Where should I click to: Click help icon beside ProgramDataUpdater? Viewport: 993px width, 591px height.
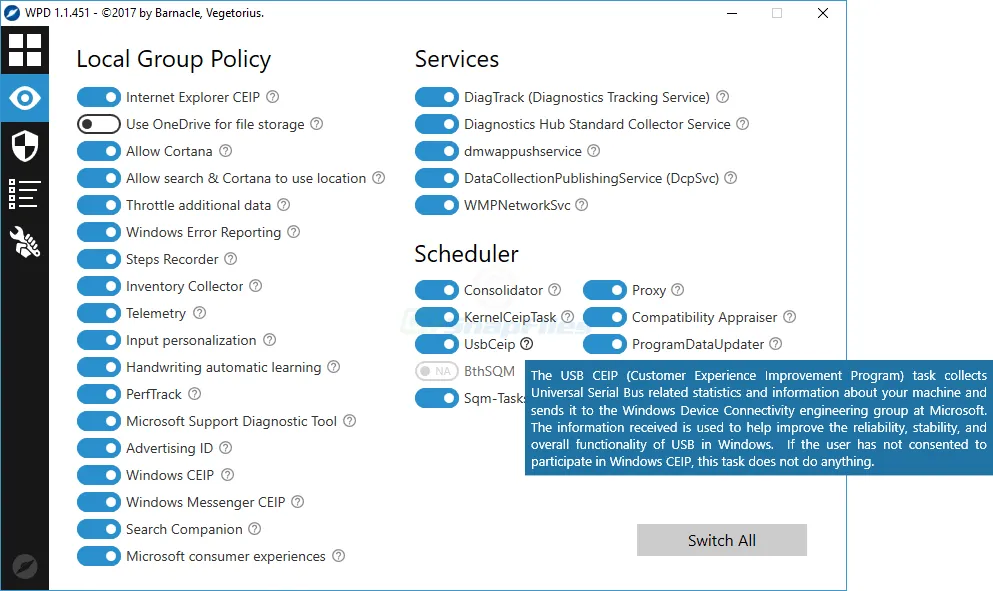pyautogui.click(x=776, y=344)
